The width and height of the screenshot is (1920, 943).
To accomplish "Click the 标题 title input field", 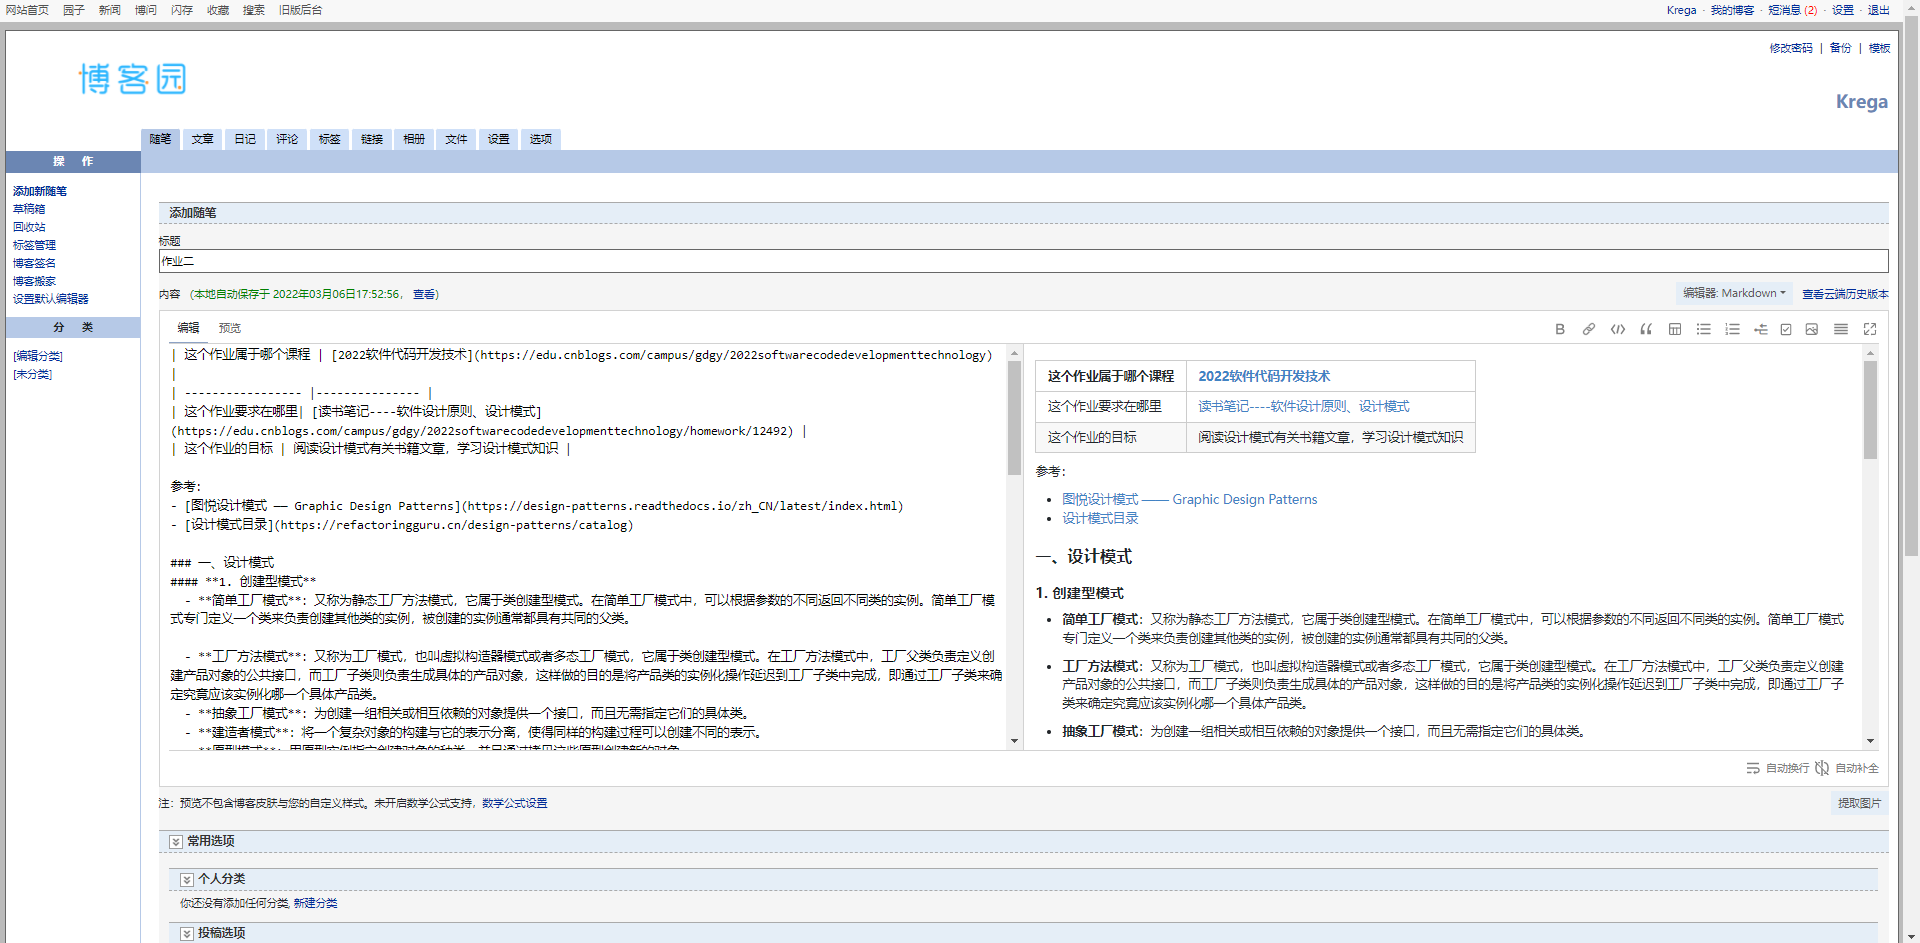I will (1024, 261).
